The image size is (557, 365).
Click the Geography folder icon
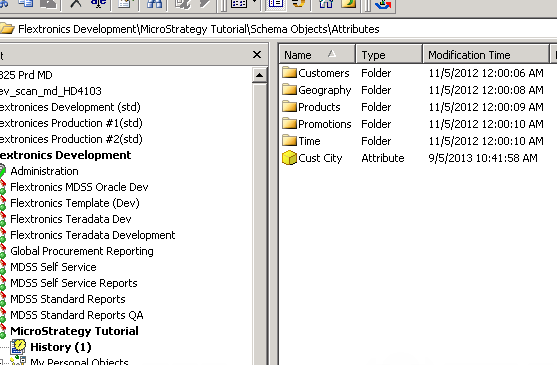[x=290, y=89]
